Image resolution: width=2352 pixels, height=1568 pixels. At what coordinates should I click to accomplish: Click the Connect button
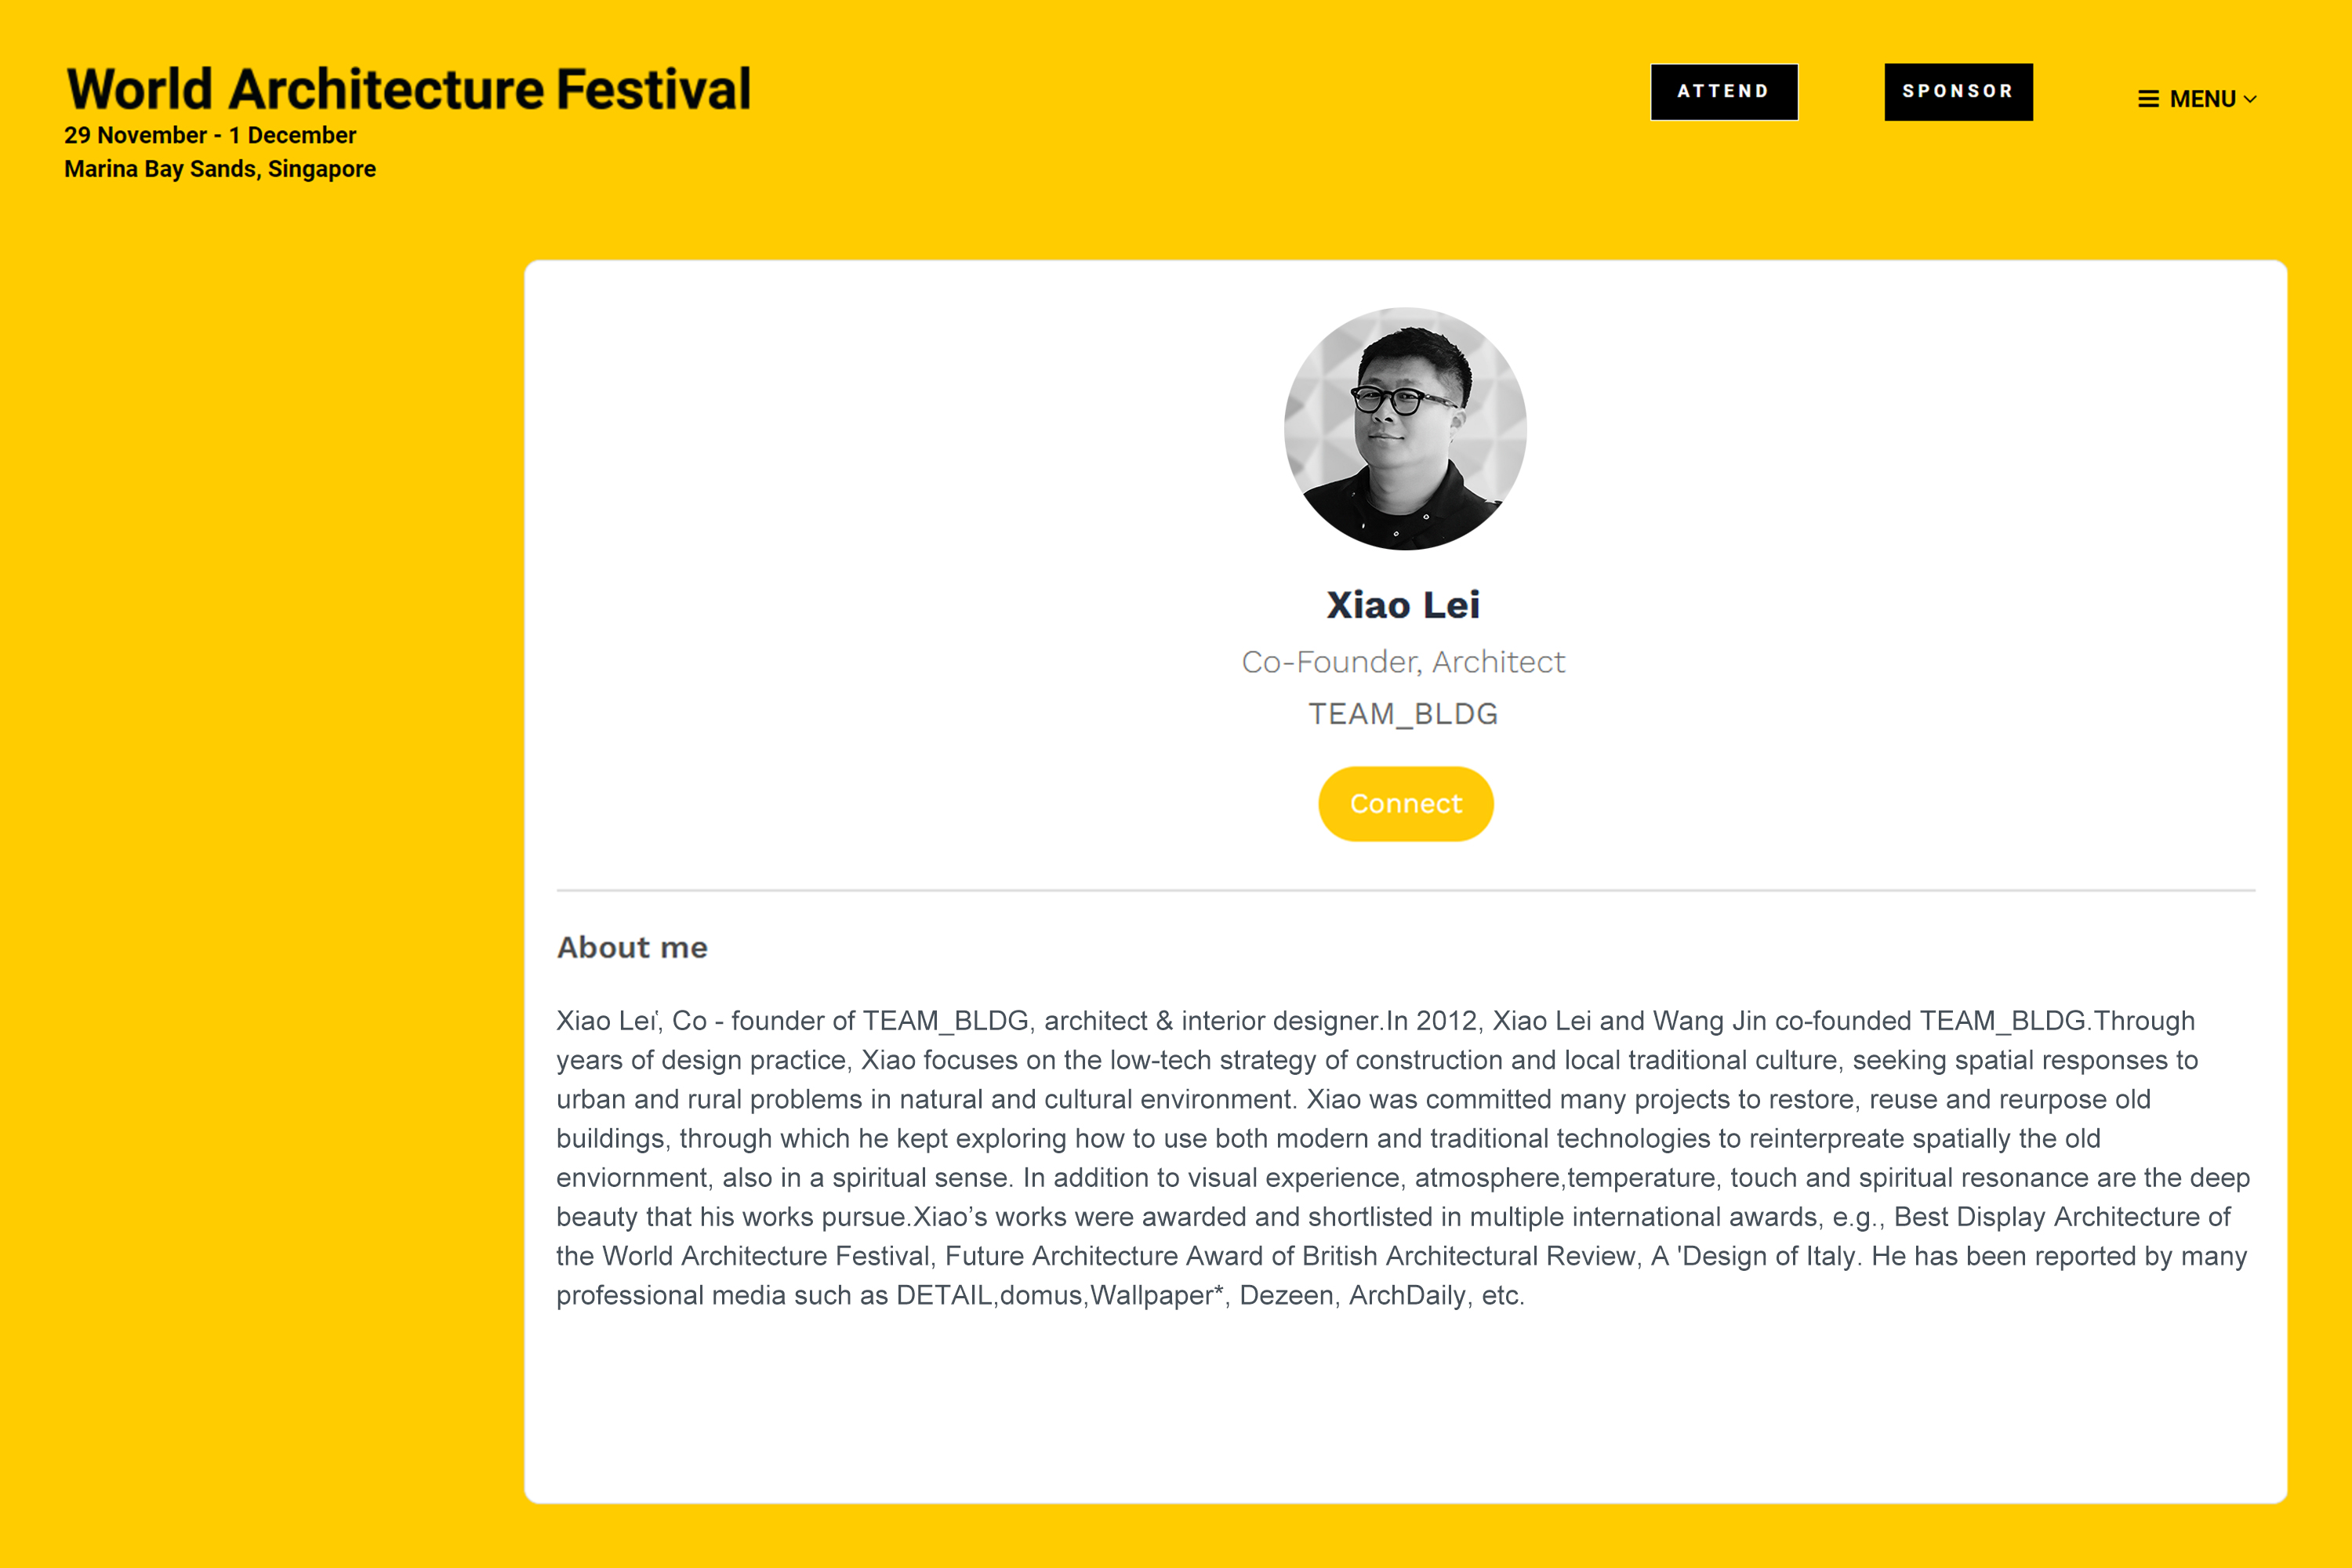click(1405, 804)
